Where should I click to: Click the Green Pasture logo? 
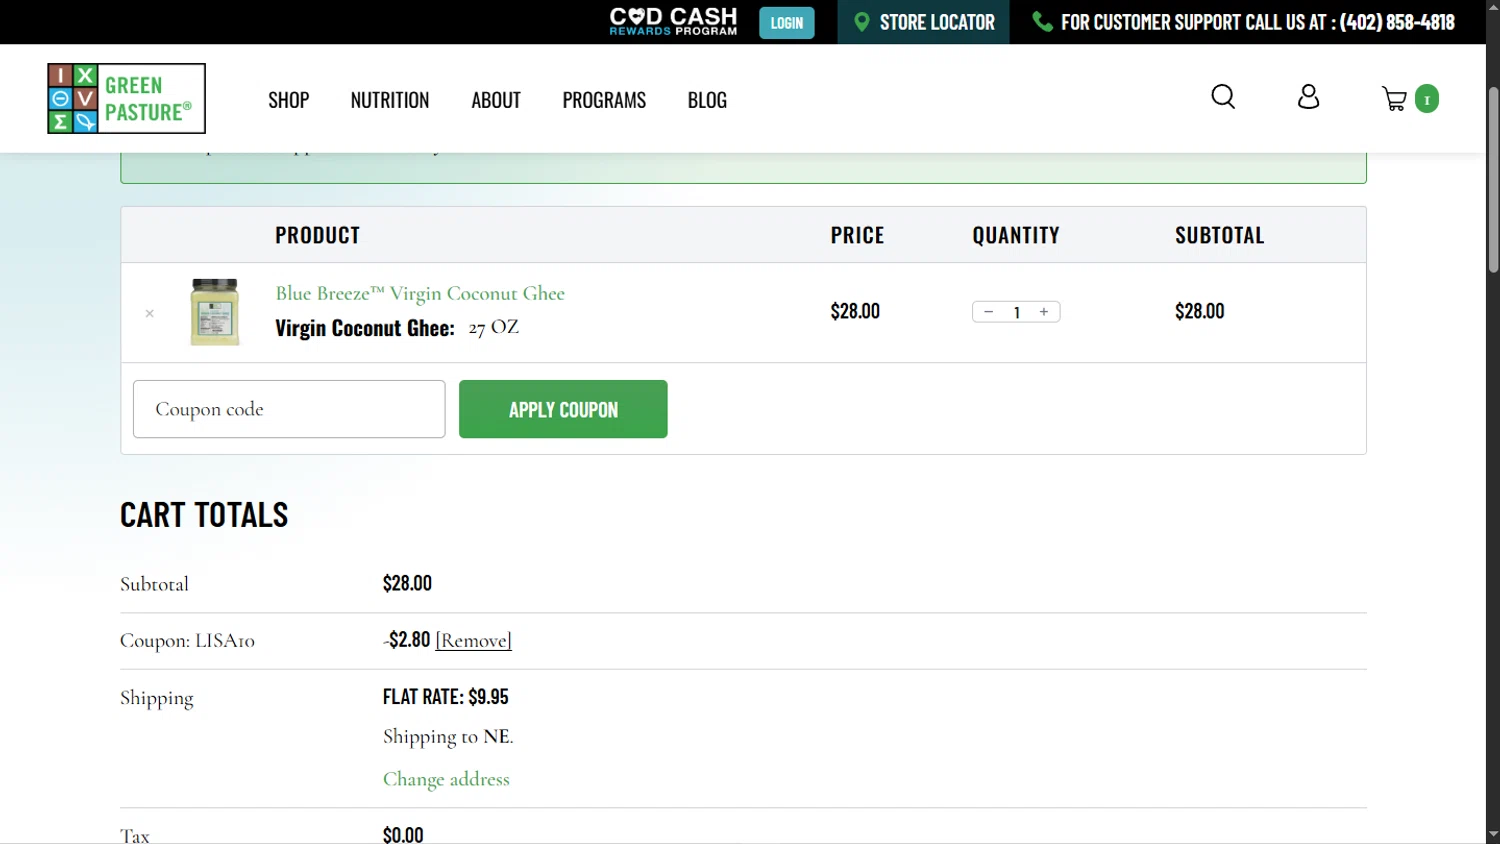coord(127,98)
